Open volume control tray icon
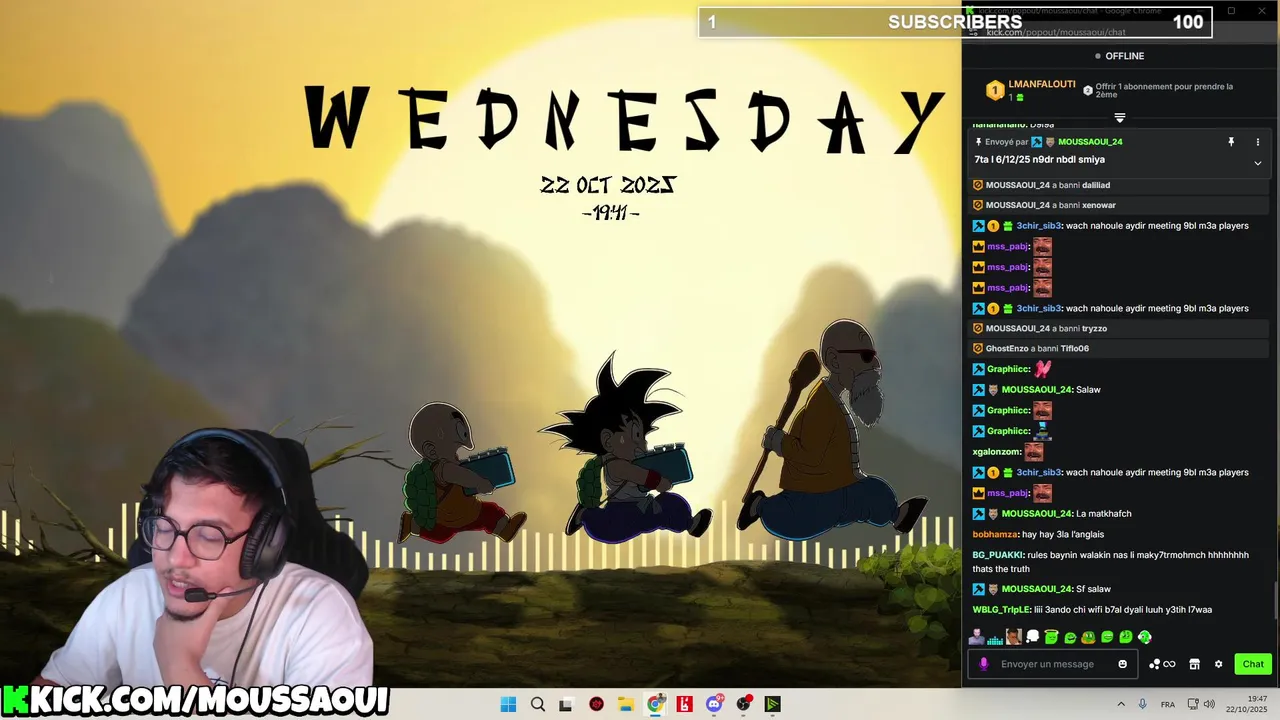The height and width of the screenshot is (720, 1280). coord(1209,704)
